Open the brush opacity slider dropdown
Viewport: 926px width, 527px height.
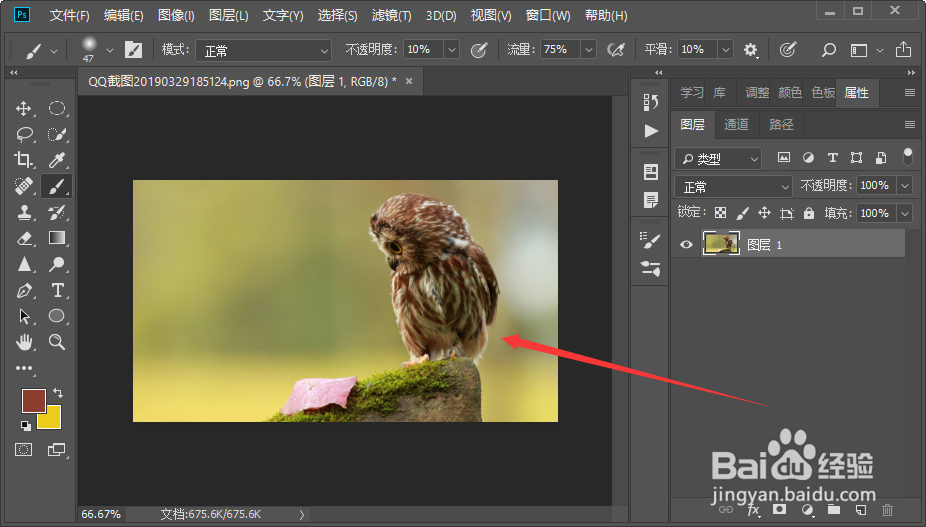[x=452, y=50]
